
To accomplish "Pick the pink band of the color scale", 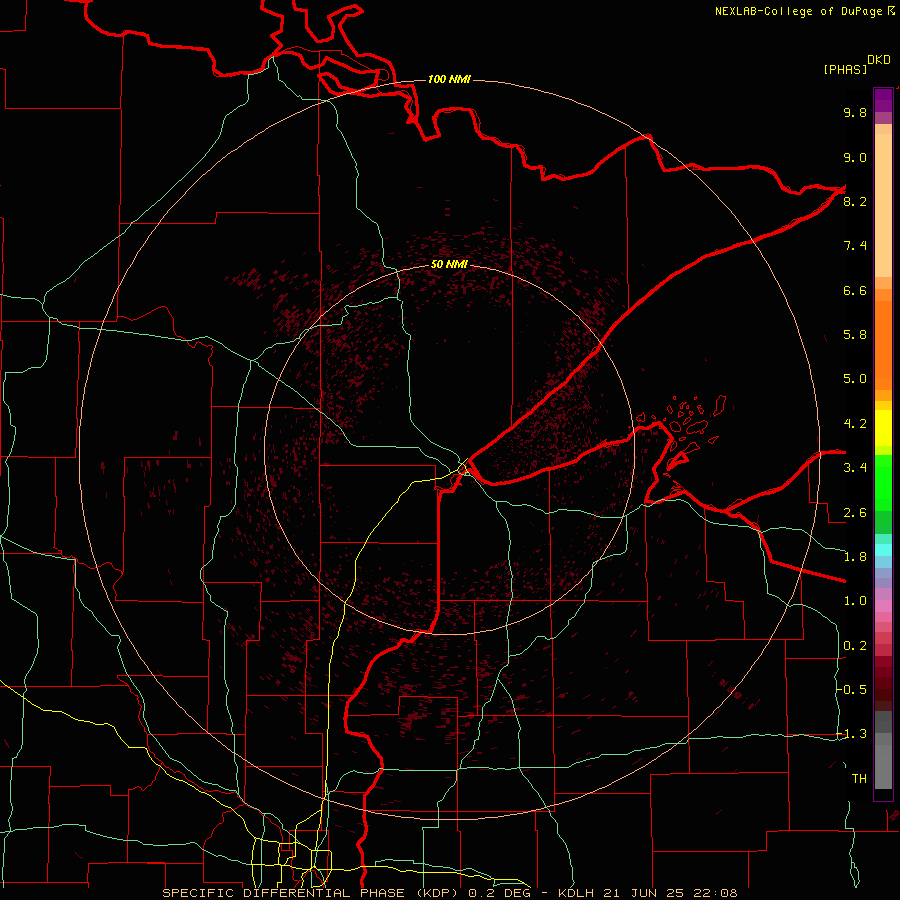I will pyautogui.click(x=883, y=606).
